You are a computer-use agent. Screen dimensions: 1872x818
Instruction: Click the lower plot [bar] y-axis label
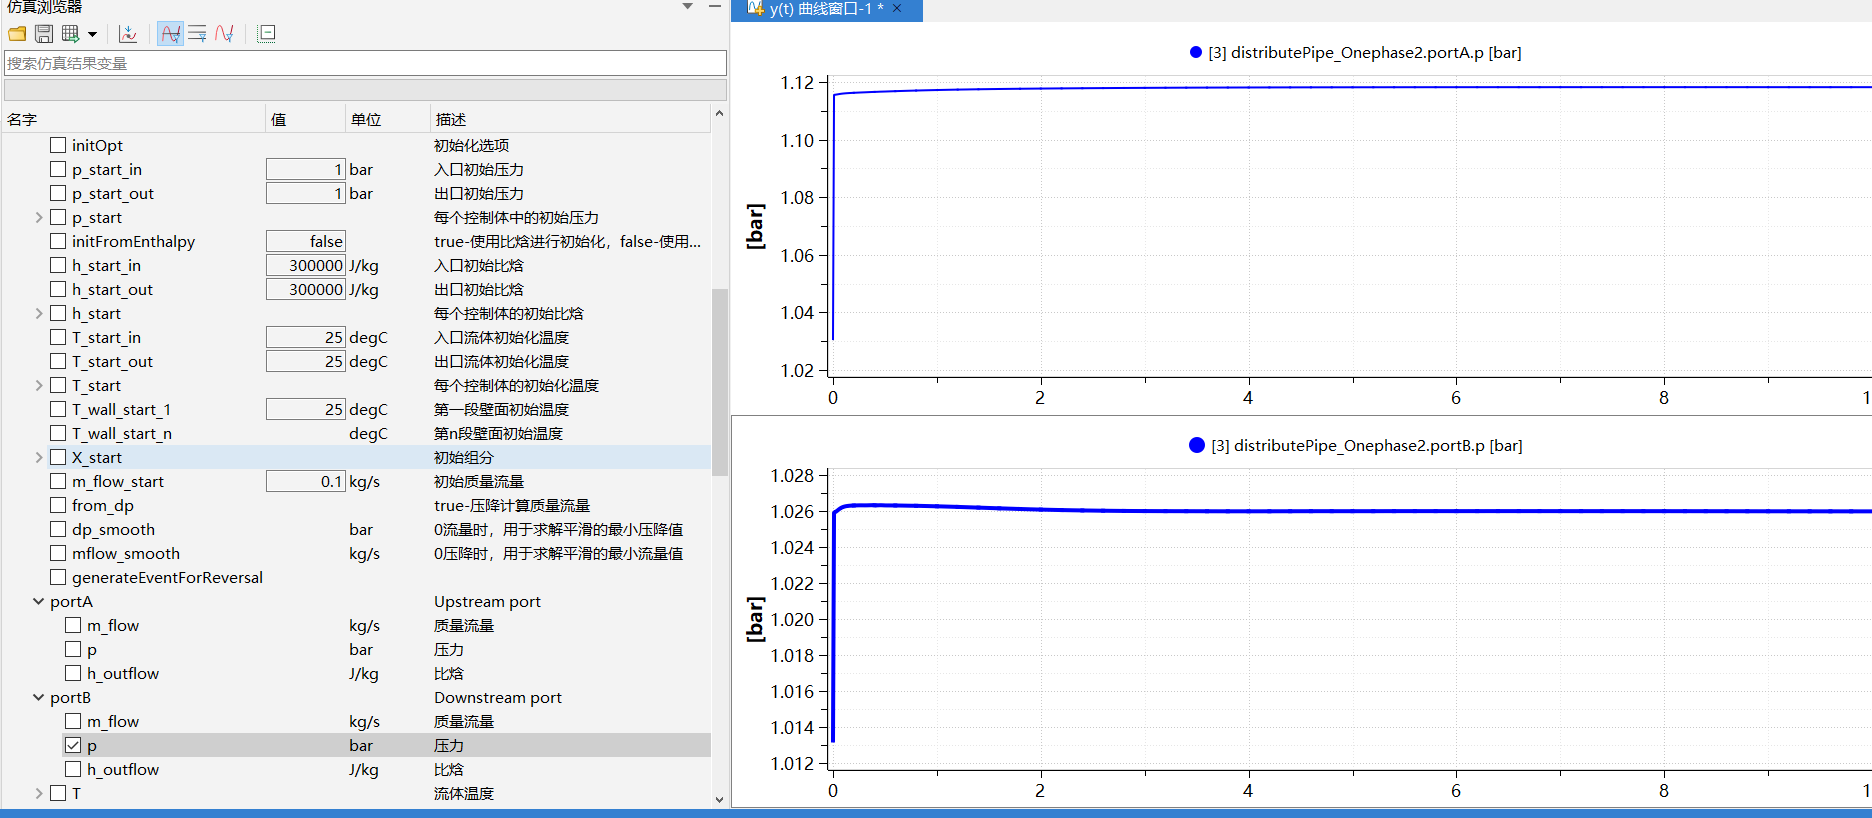[755, 619]
